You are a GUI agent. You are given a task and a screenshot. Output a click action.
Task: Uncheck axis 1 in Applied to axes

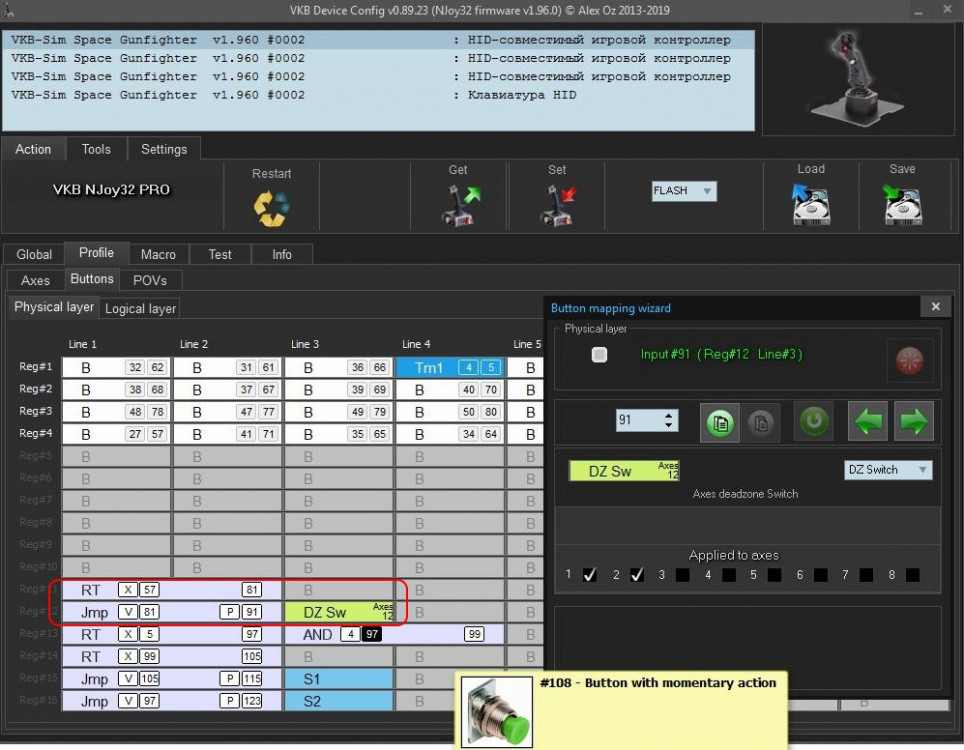pos(590,576)
